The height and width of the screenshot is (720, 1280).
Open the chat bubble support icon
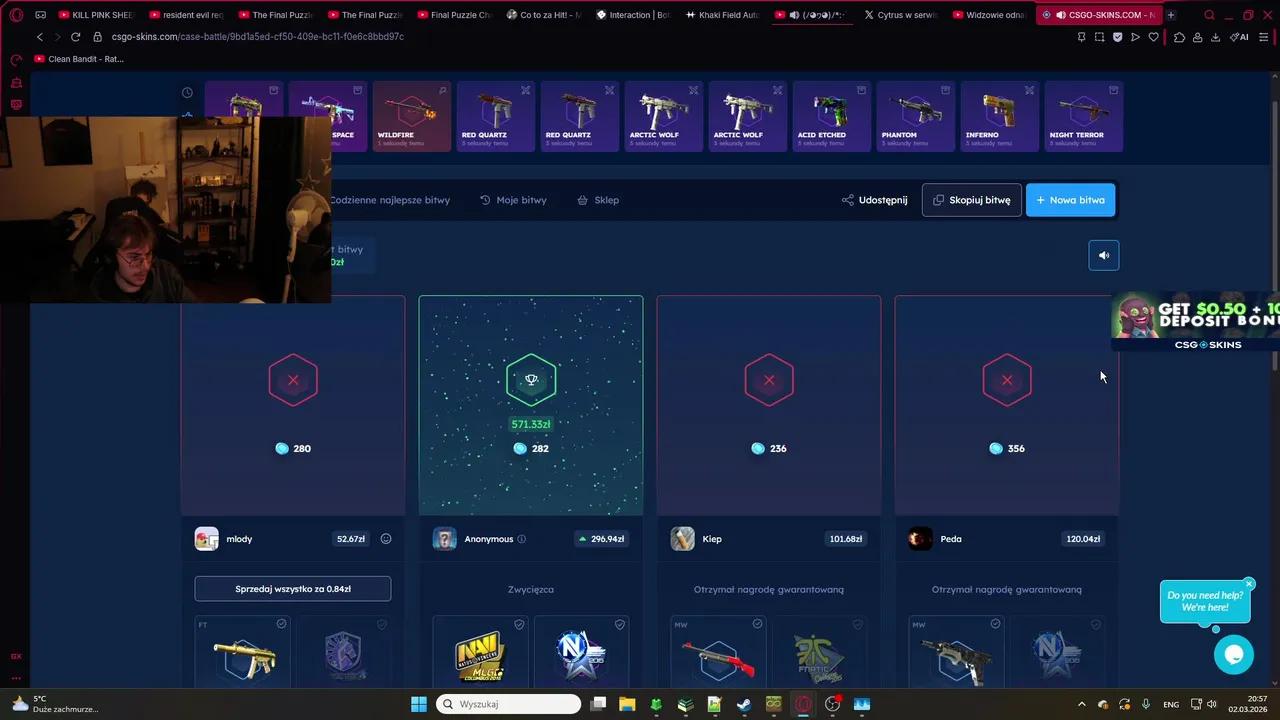pos(1234,654)
